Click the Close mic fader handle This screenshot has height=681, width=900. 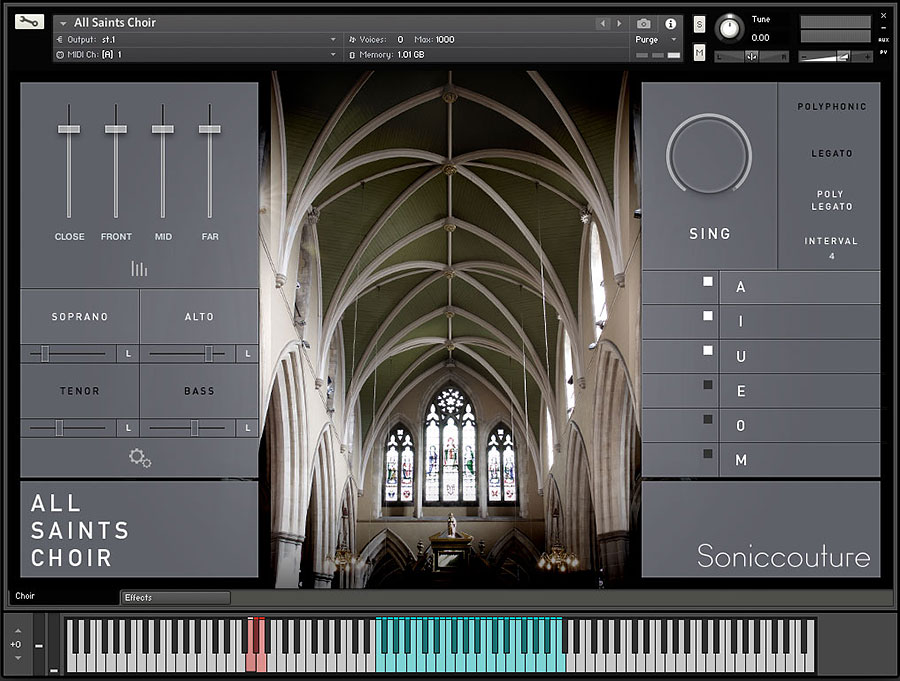click(x=69, y=129)
